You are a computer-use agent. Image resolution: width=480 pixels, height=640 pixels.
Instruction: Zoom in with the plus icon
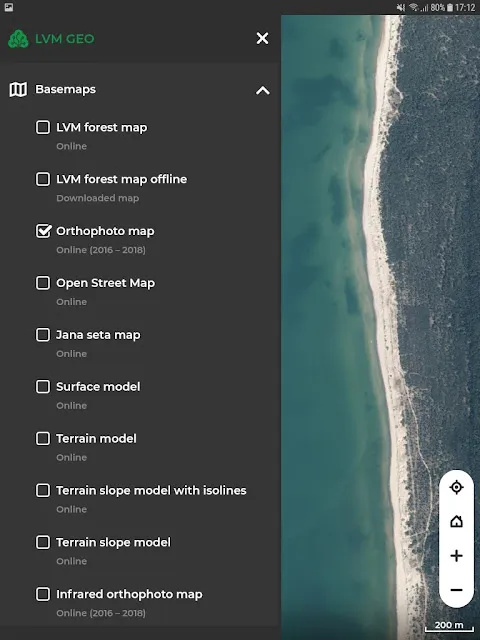pos(456,556)
